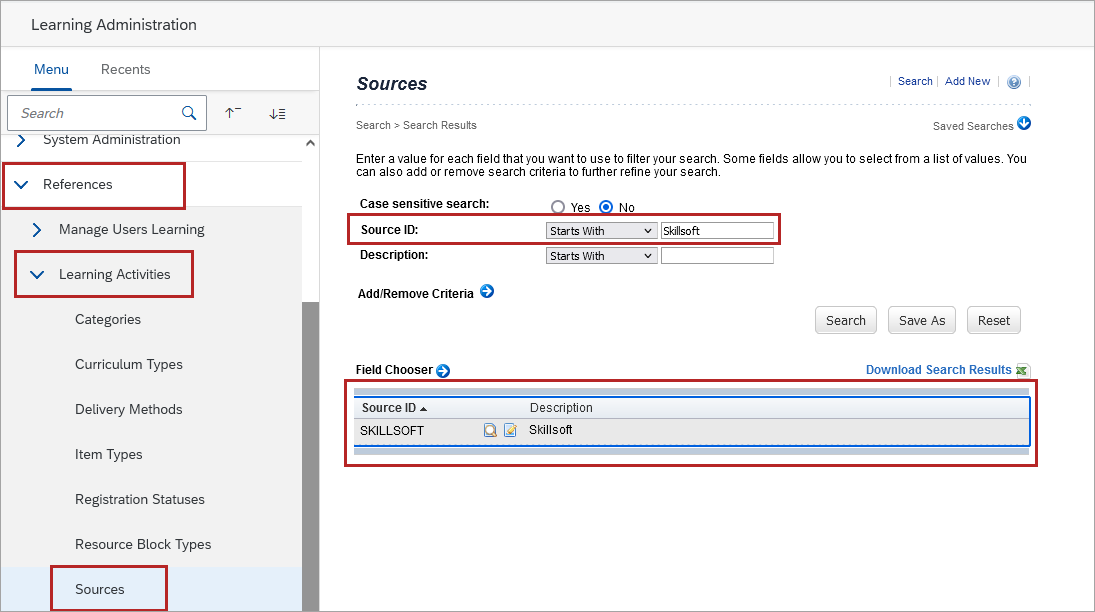Select the sort ascending icon above the menu tree
Image resolution: width=1095 pixels, height=612 pixels.
tap(233, 113)
